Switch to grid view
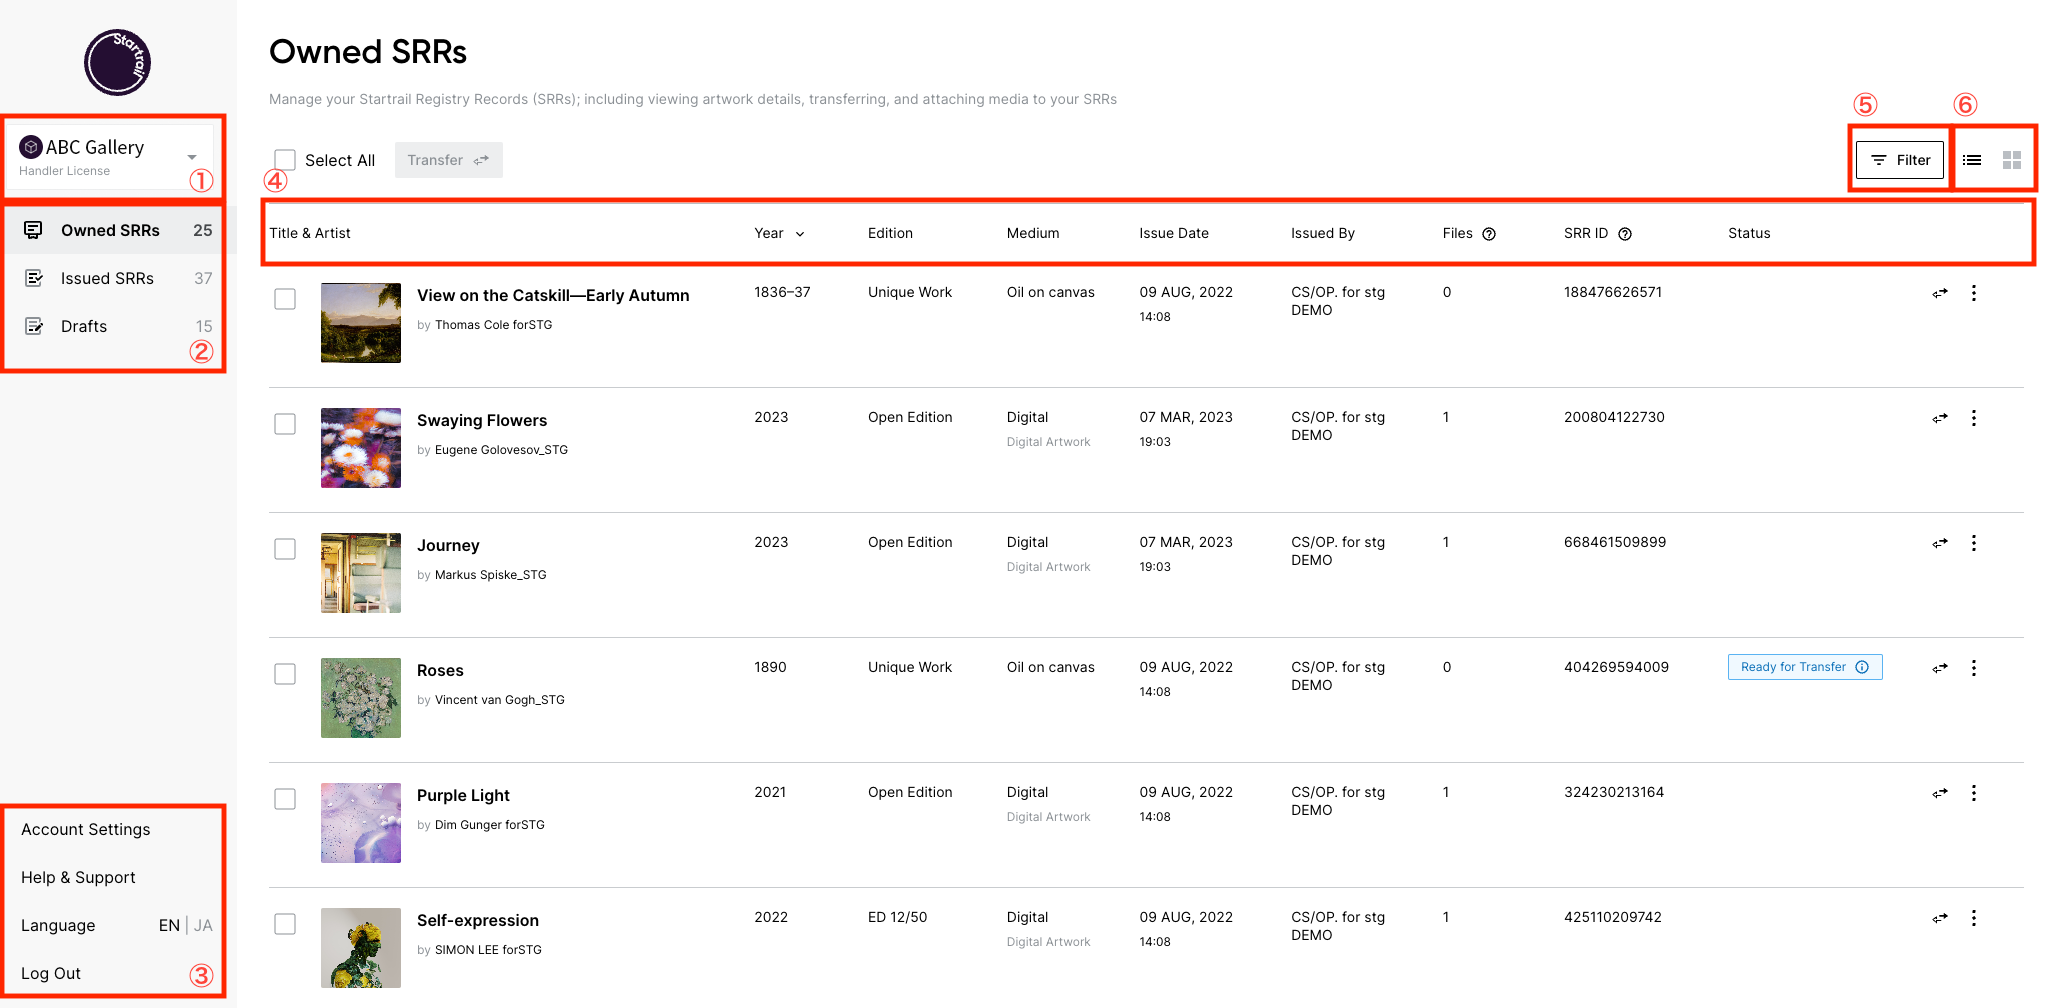 click(2012, 160)
